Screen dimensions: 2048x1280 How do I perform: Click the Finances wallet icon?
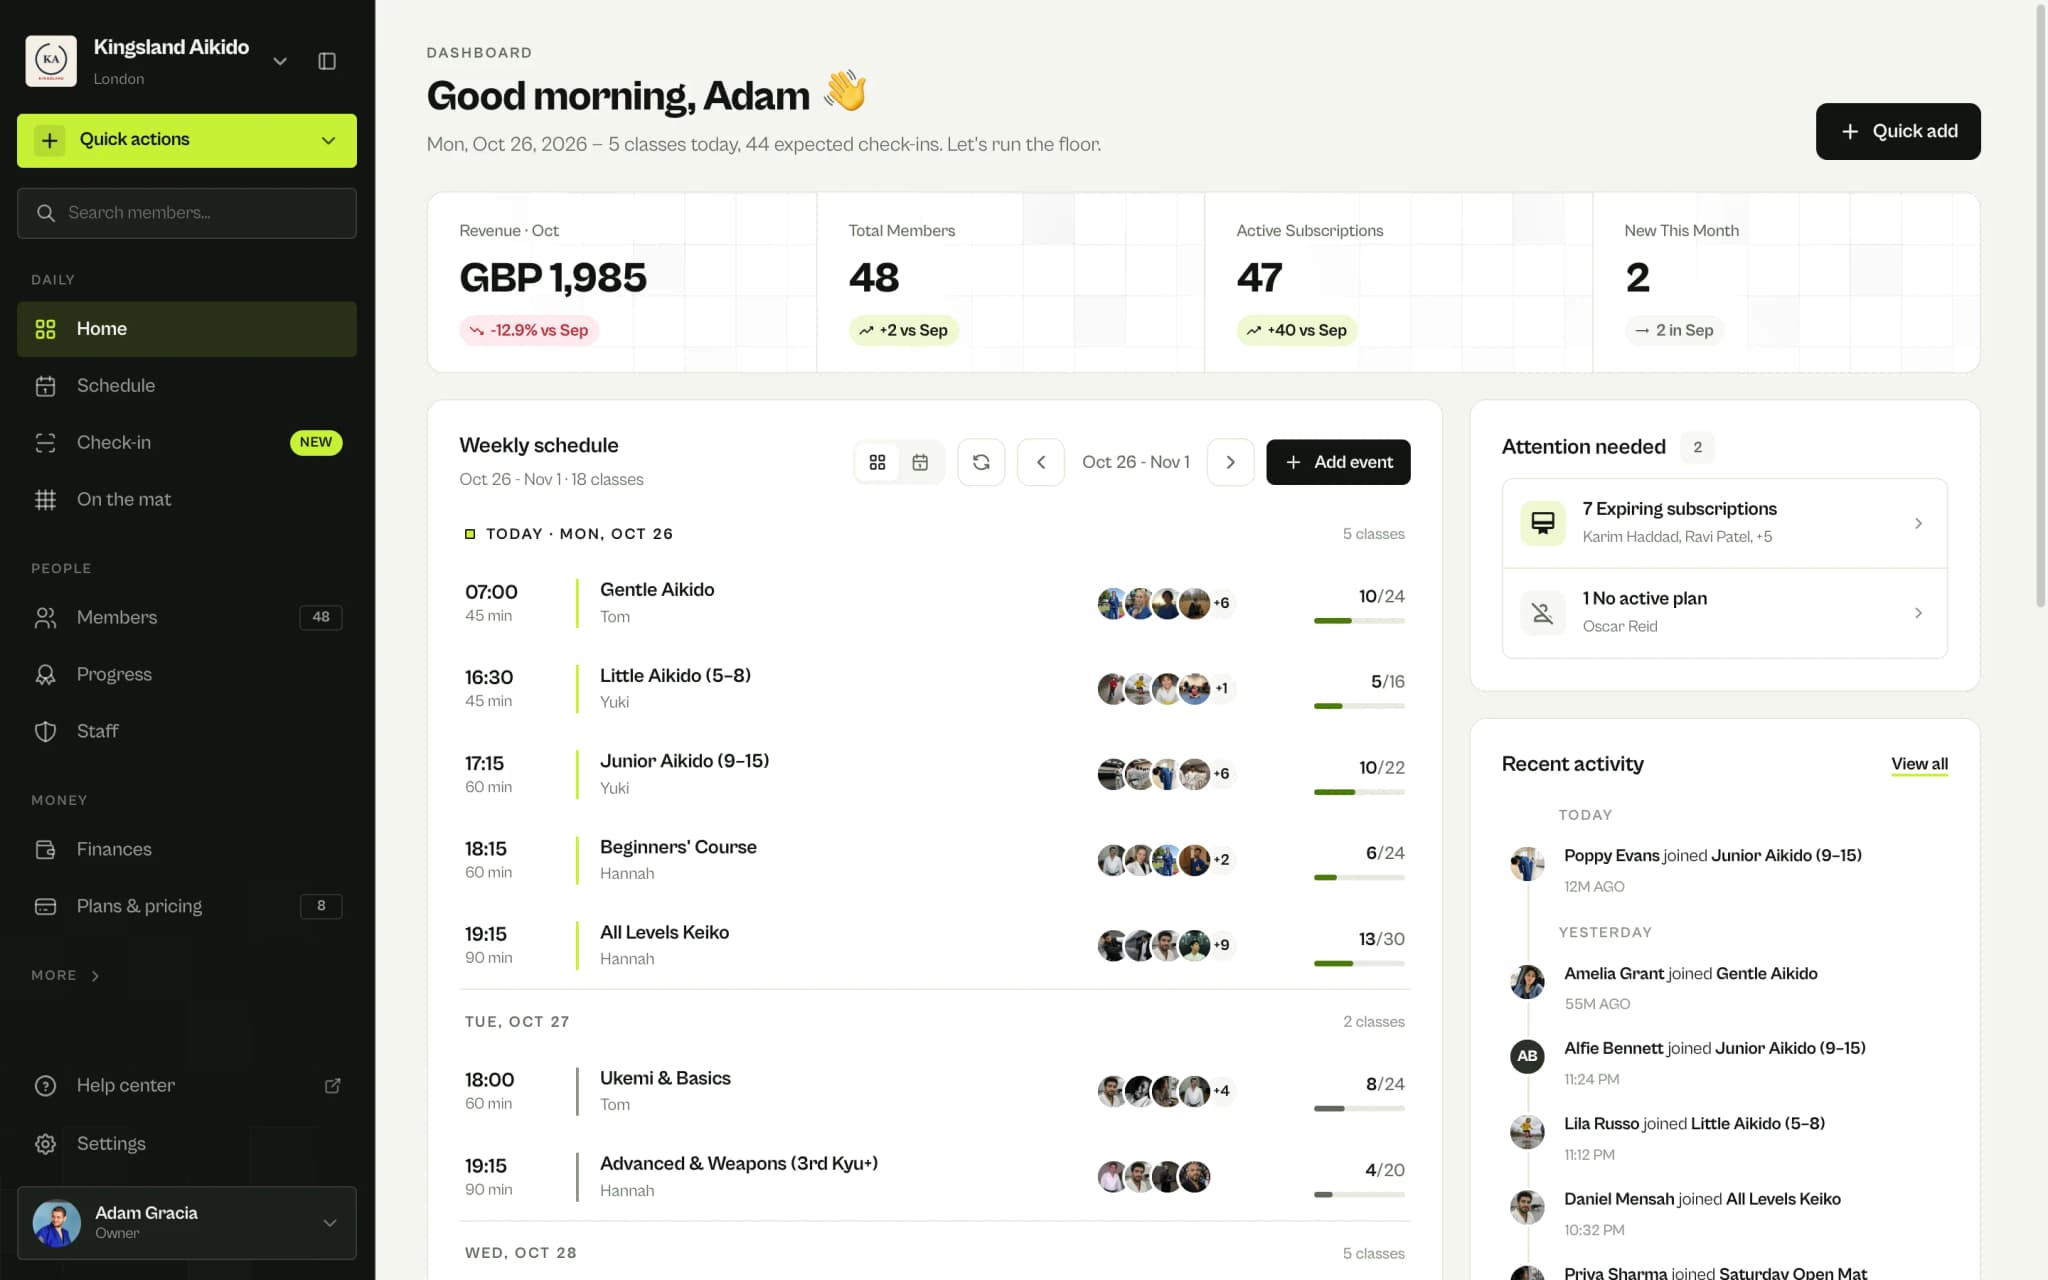(45, 850)
